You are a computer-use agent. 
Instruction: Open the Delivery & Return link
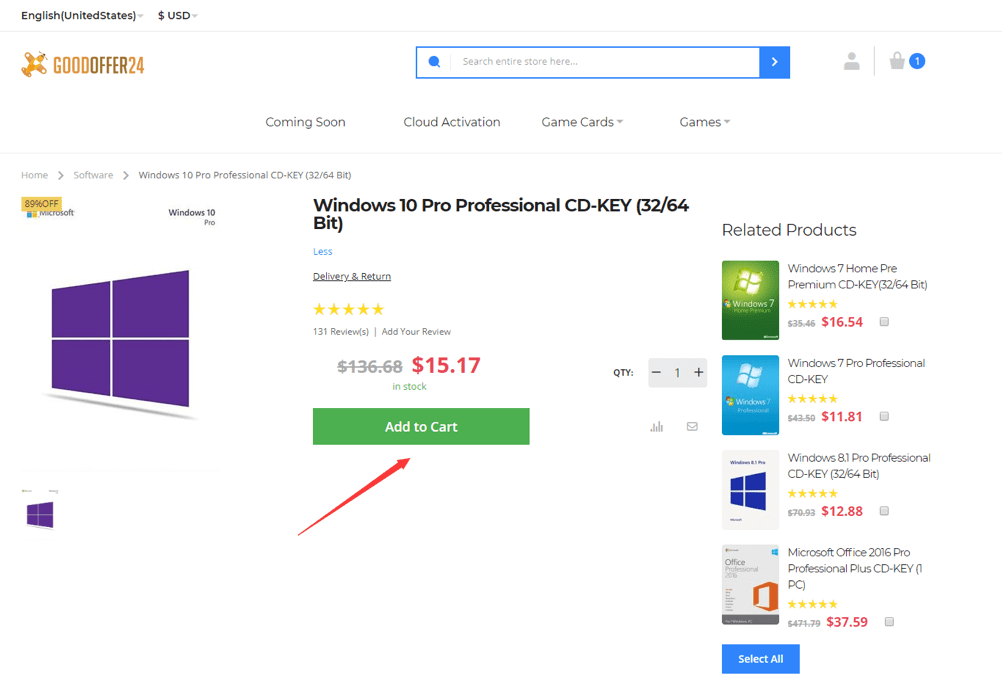coord(352,277)
